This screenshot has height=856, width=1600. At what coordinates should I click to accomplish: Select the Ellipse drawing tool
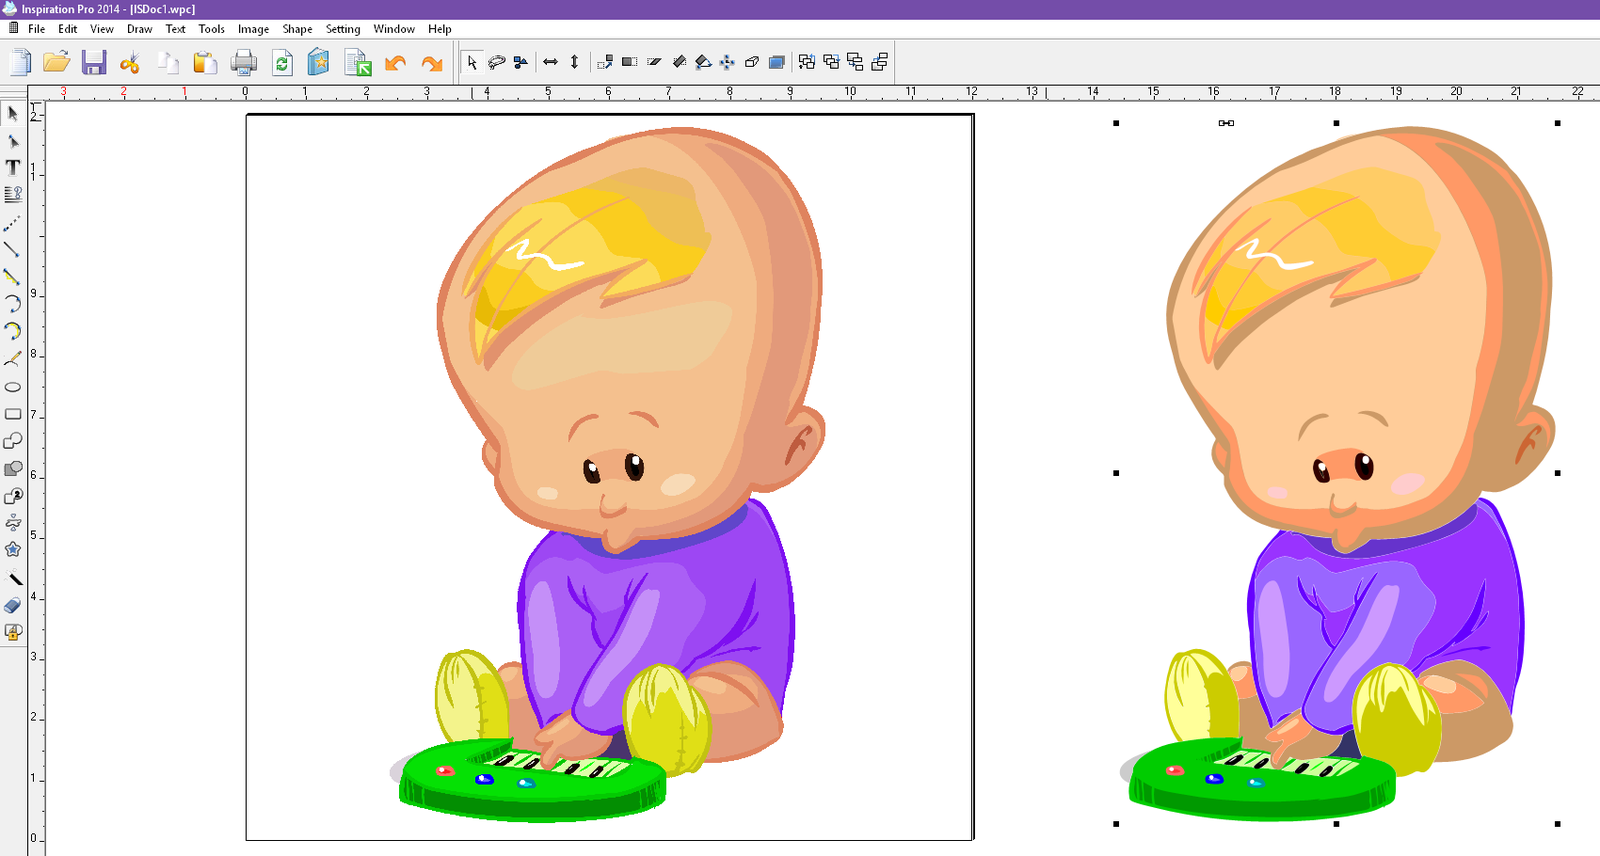[x=13, y=387]
